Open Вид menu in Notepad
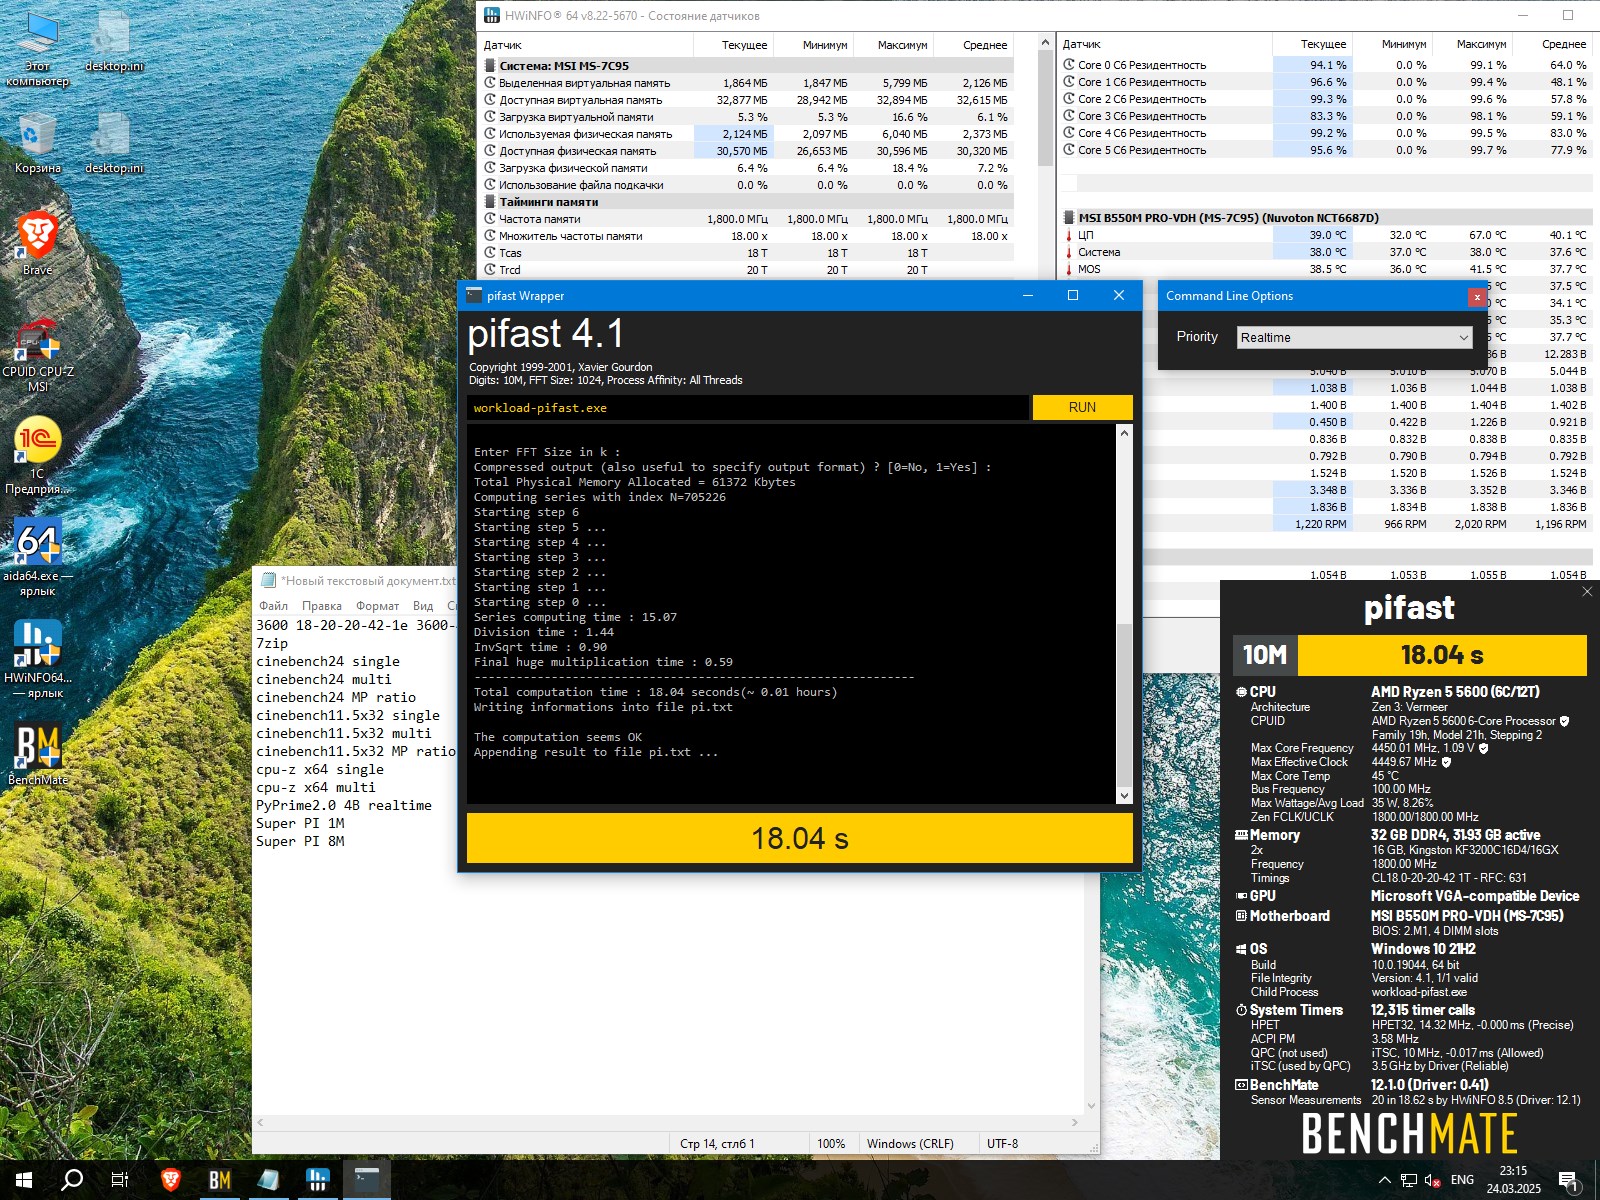Viewport: 1600px width, 1200px height. (423, 606)
